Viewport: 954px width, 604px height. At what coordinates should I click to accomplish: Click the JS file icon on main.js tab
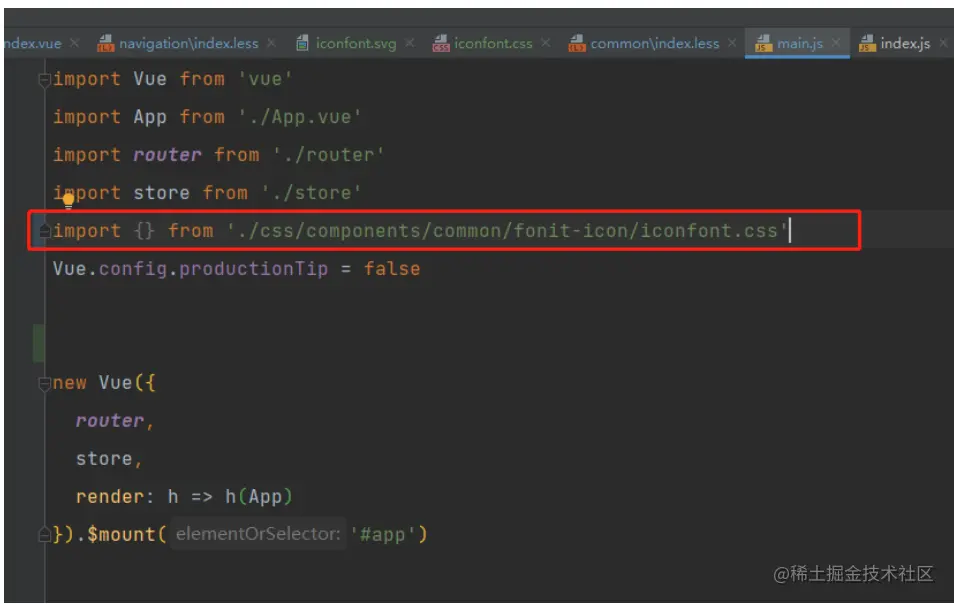pos(763,43)
